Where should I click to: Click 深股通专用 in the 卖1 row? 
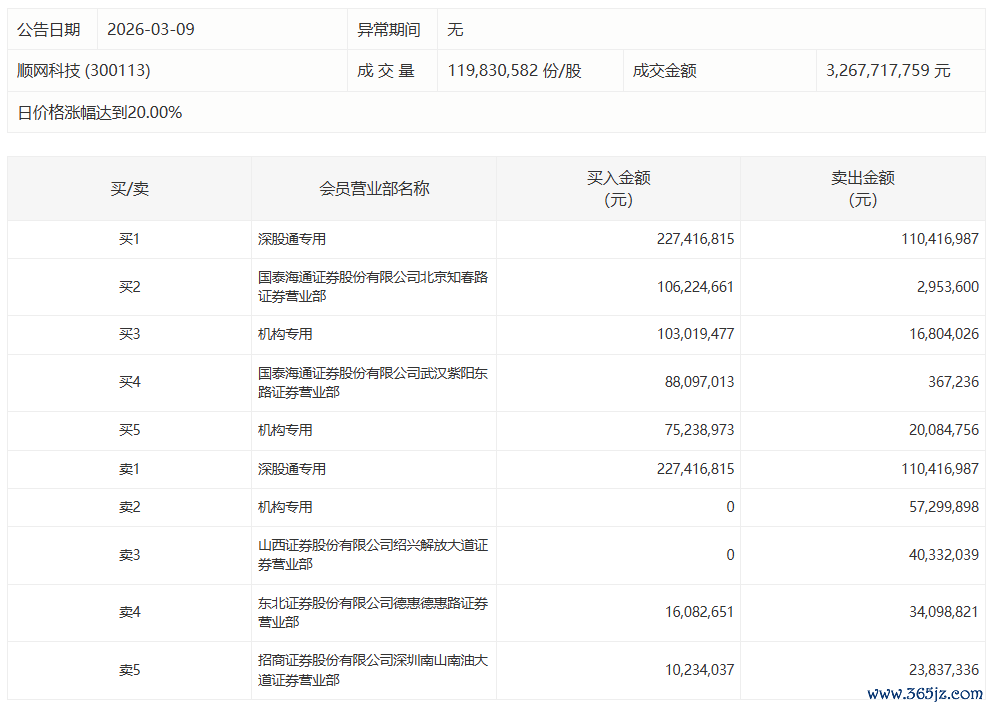click(292, 469)
